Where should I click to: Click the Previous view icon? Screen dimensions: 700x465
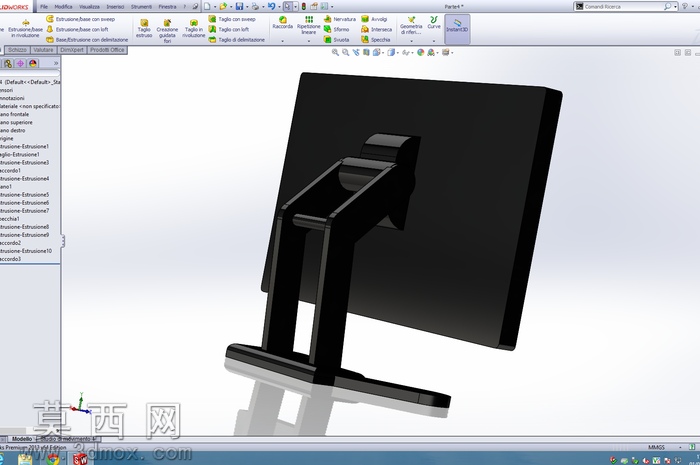click(x=356, y=53)
